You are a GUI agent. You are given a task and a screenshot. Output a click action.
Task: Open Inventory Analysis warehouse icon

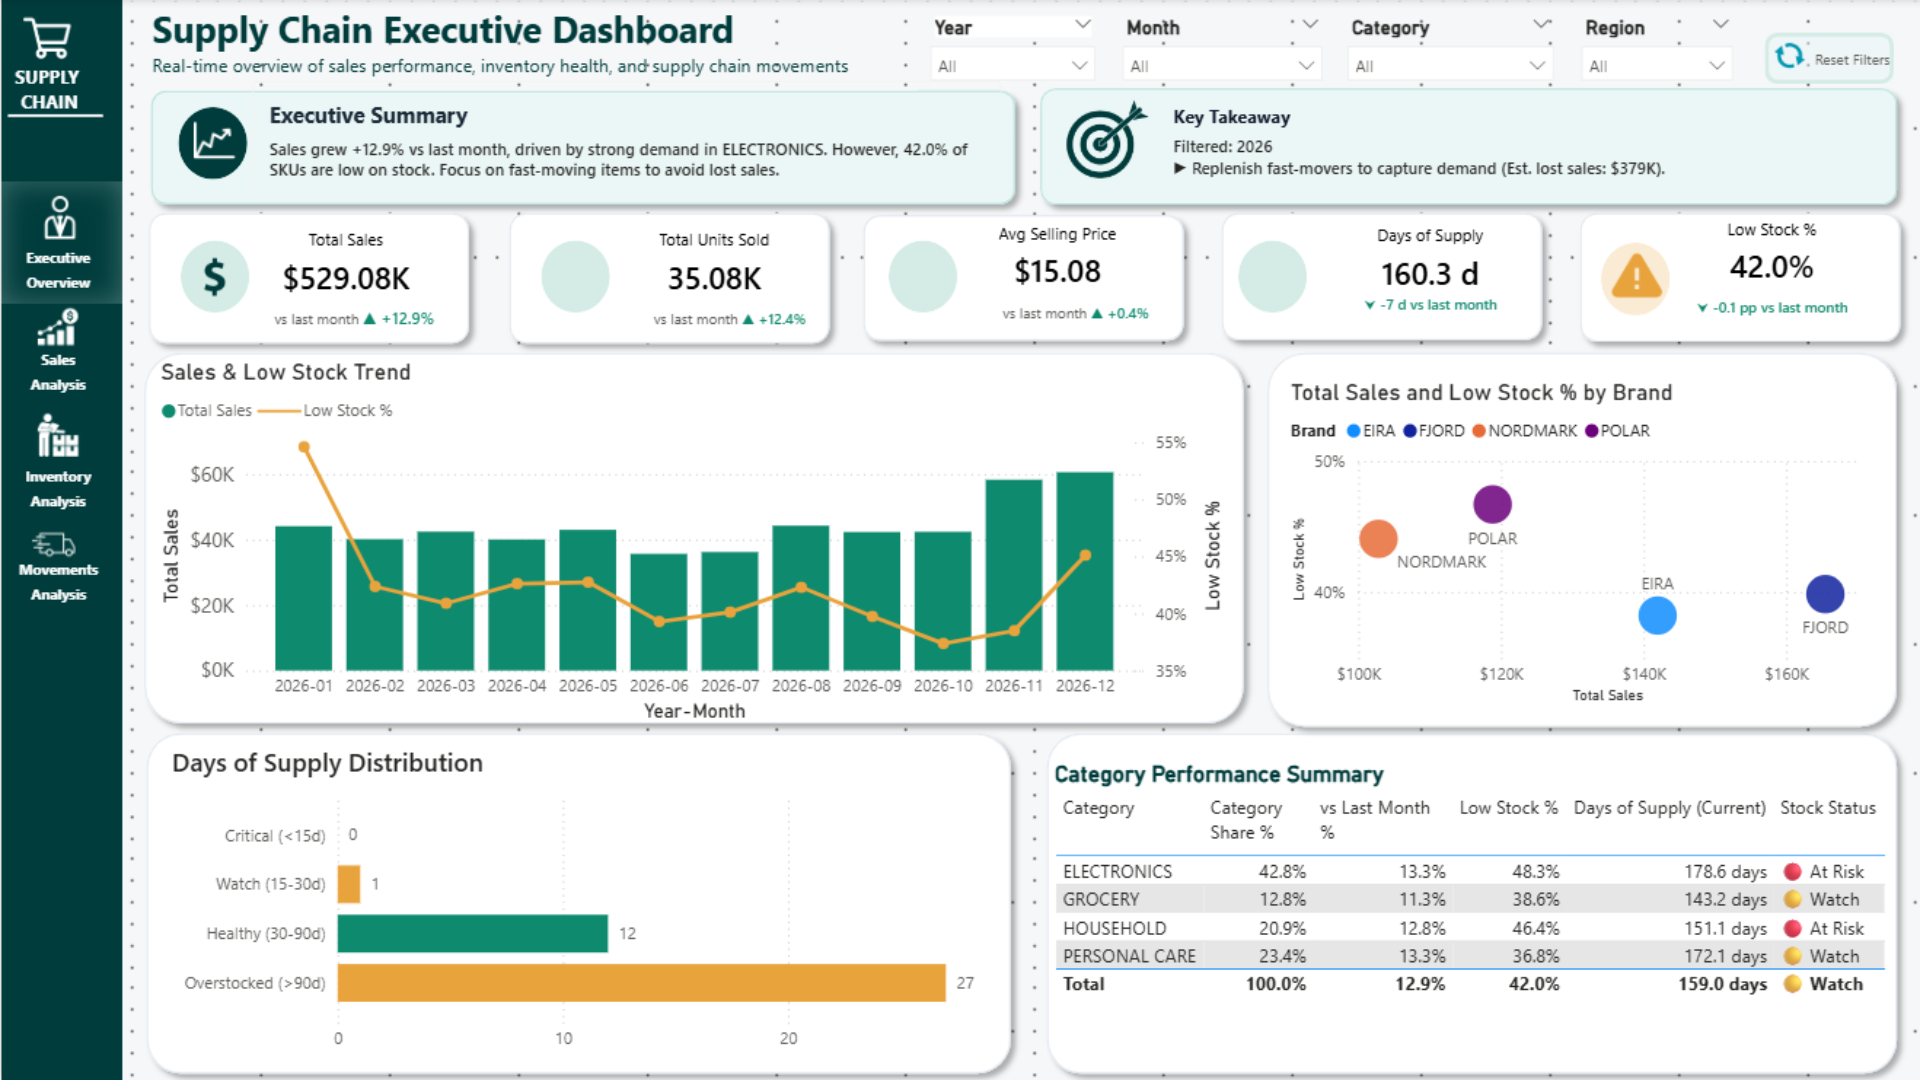pyautogui.click(x=57, y=436)
